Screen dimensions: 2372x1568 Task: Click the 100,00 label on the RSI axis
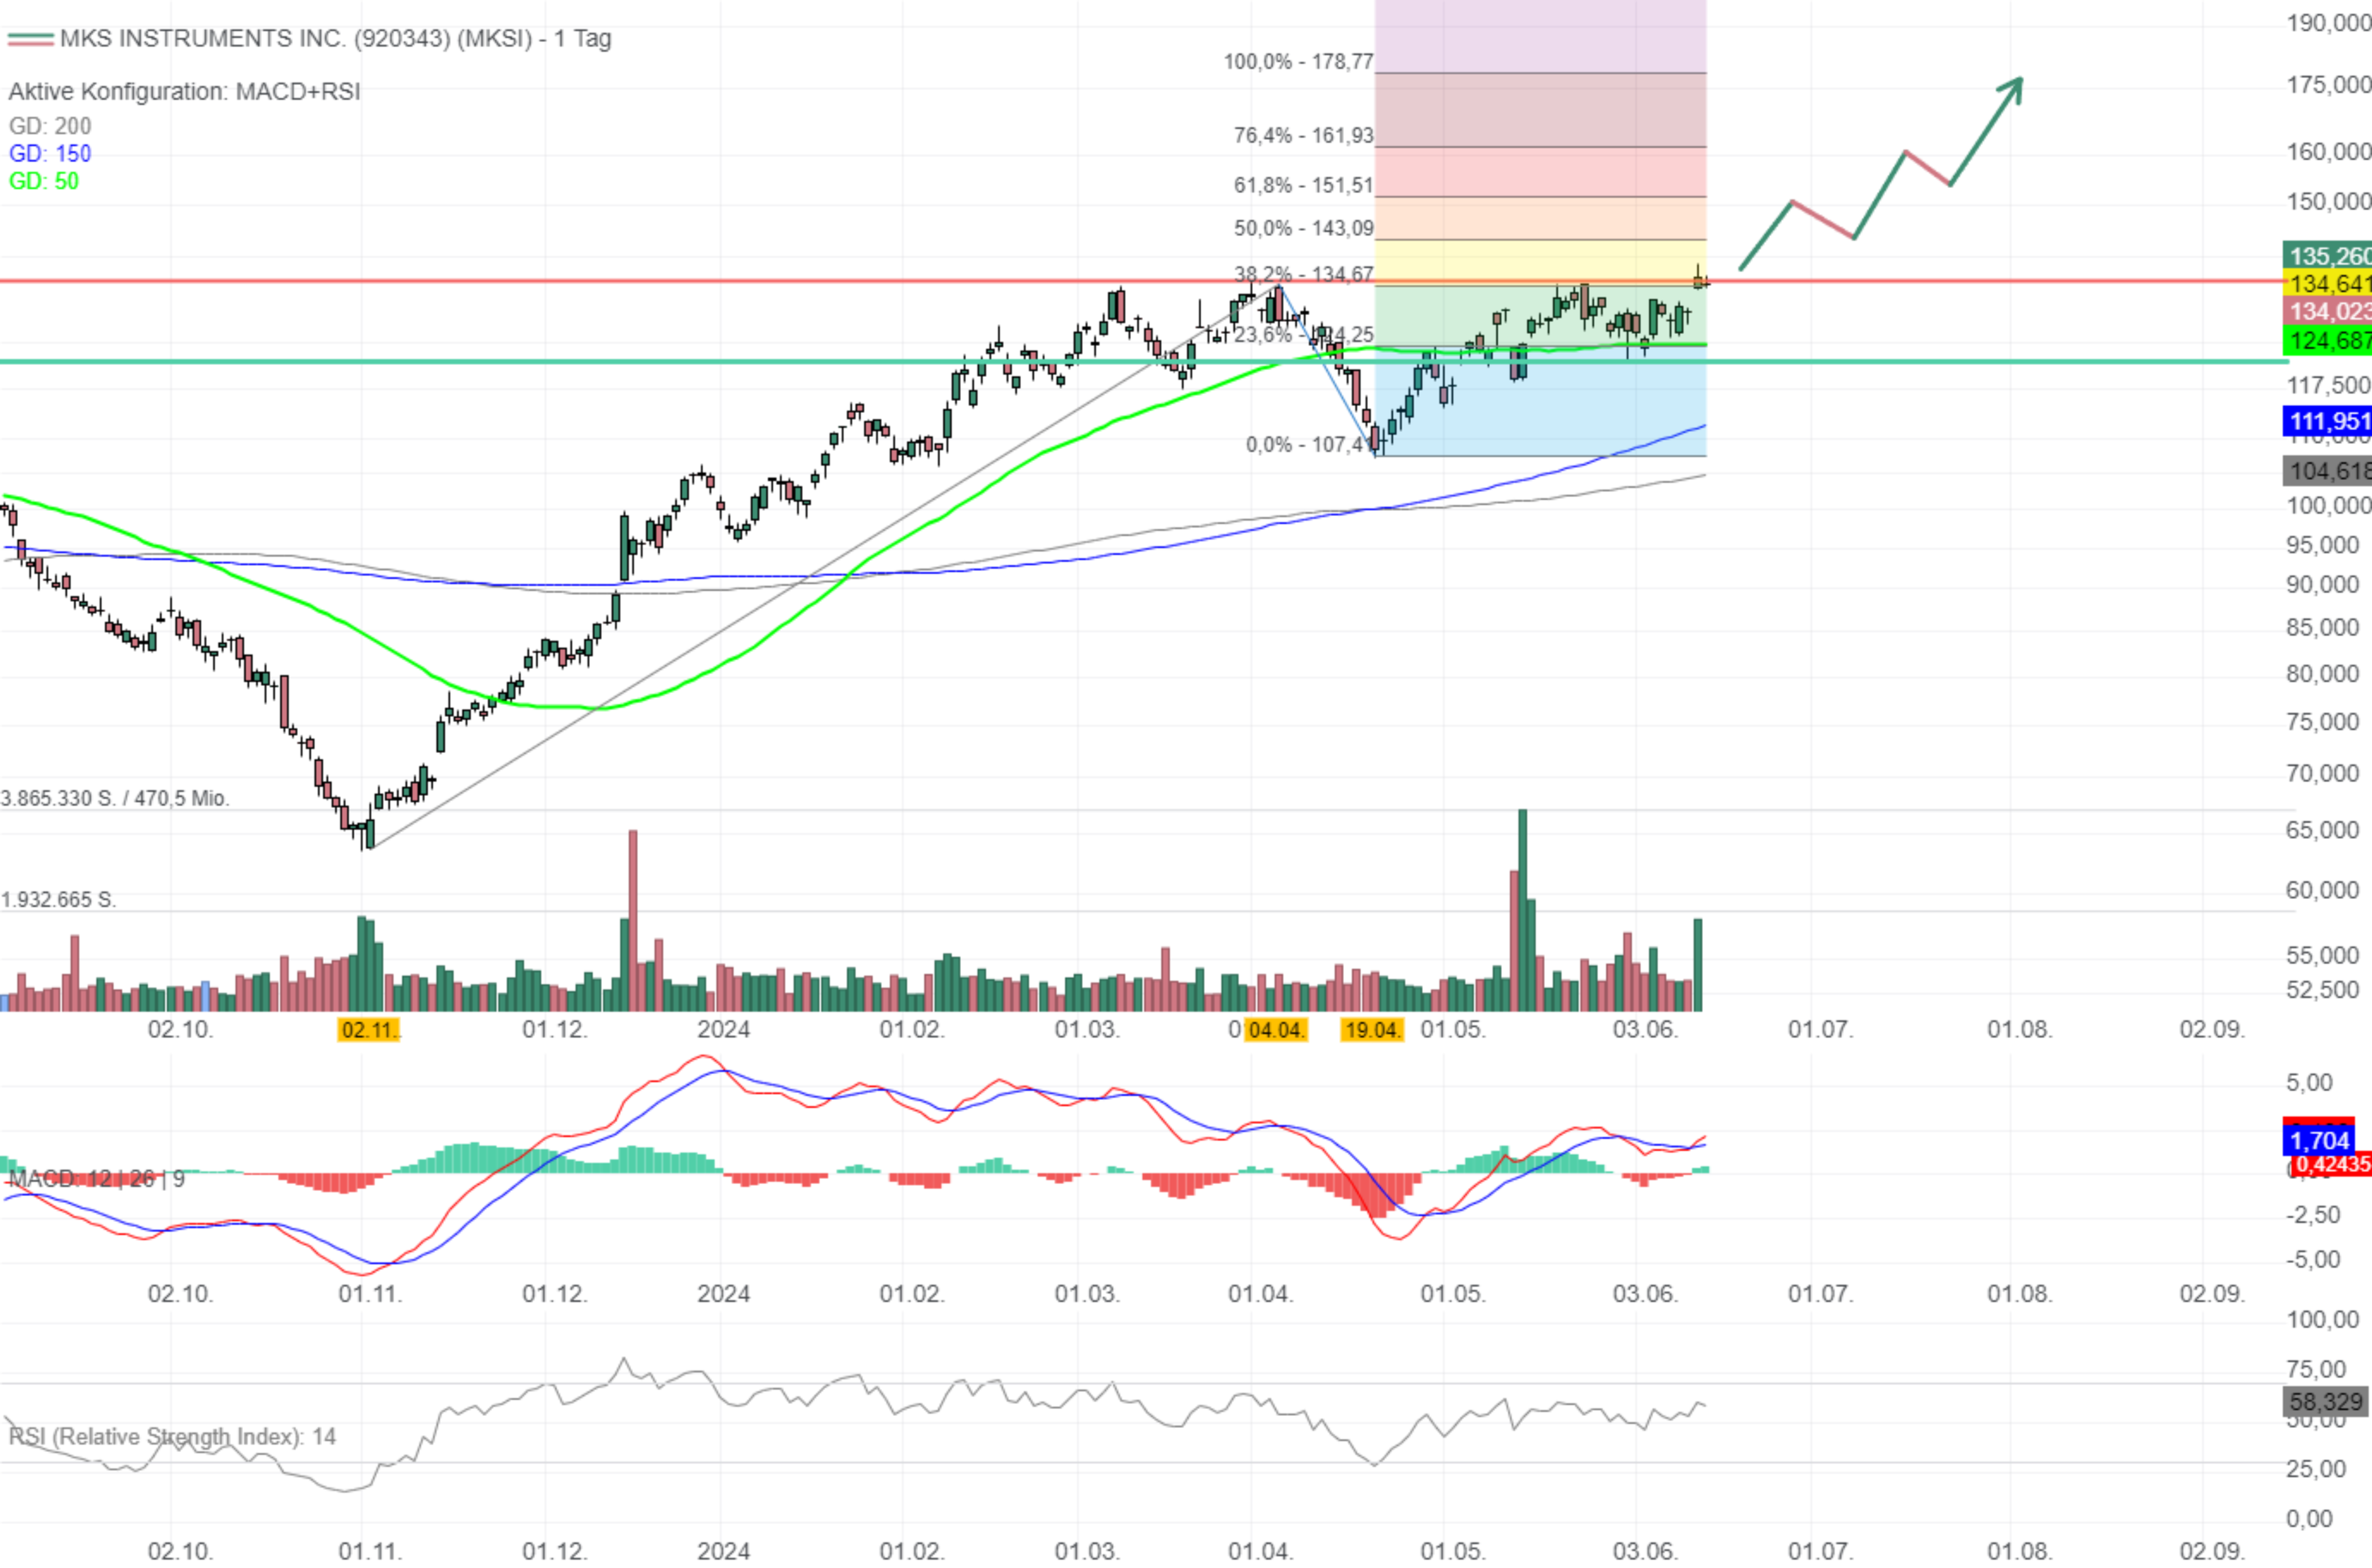coord(2323,1320)
